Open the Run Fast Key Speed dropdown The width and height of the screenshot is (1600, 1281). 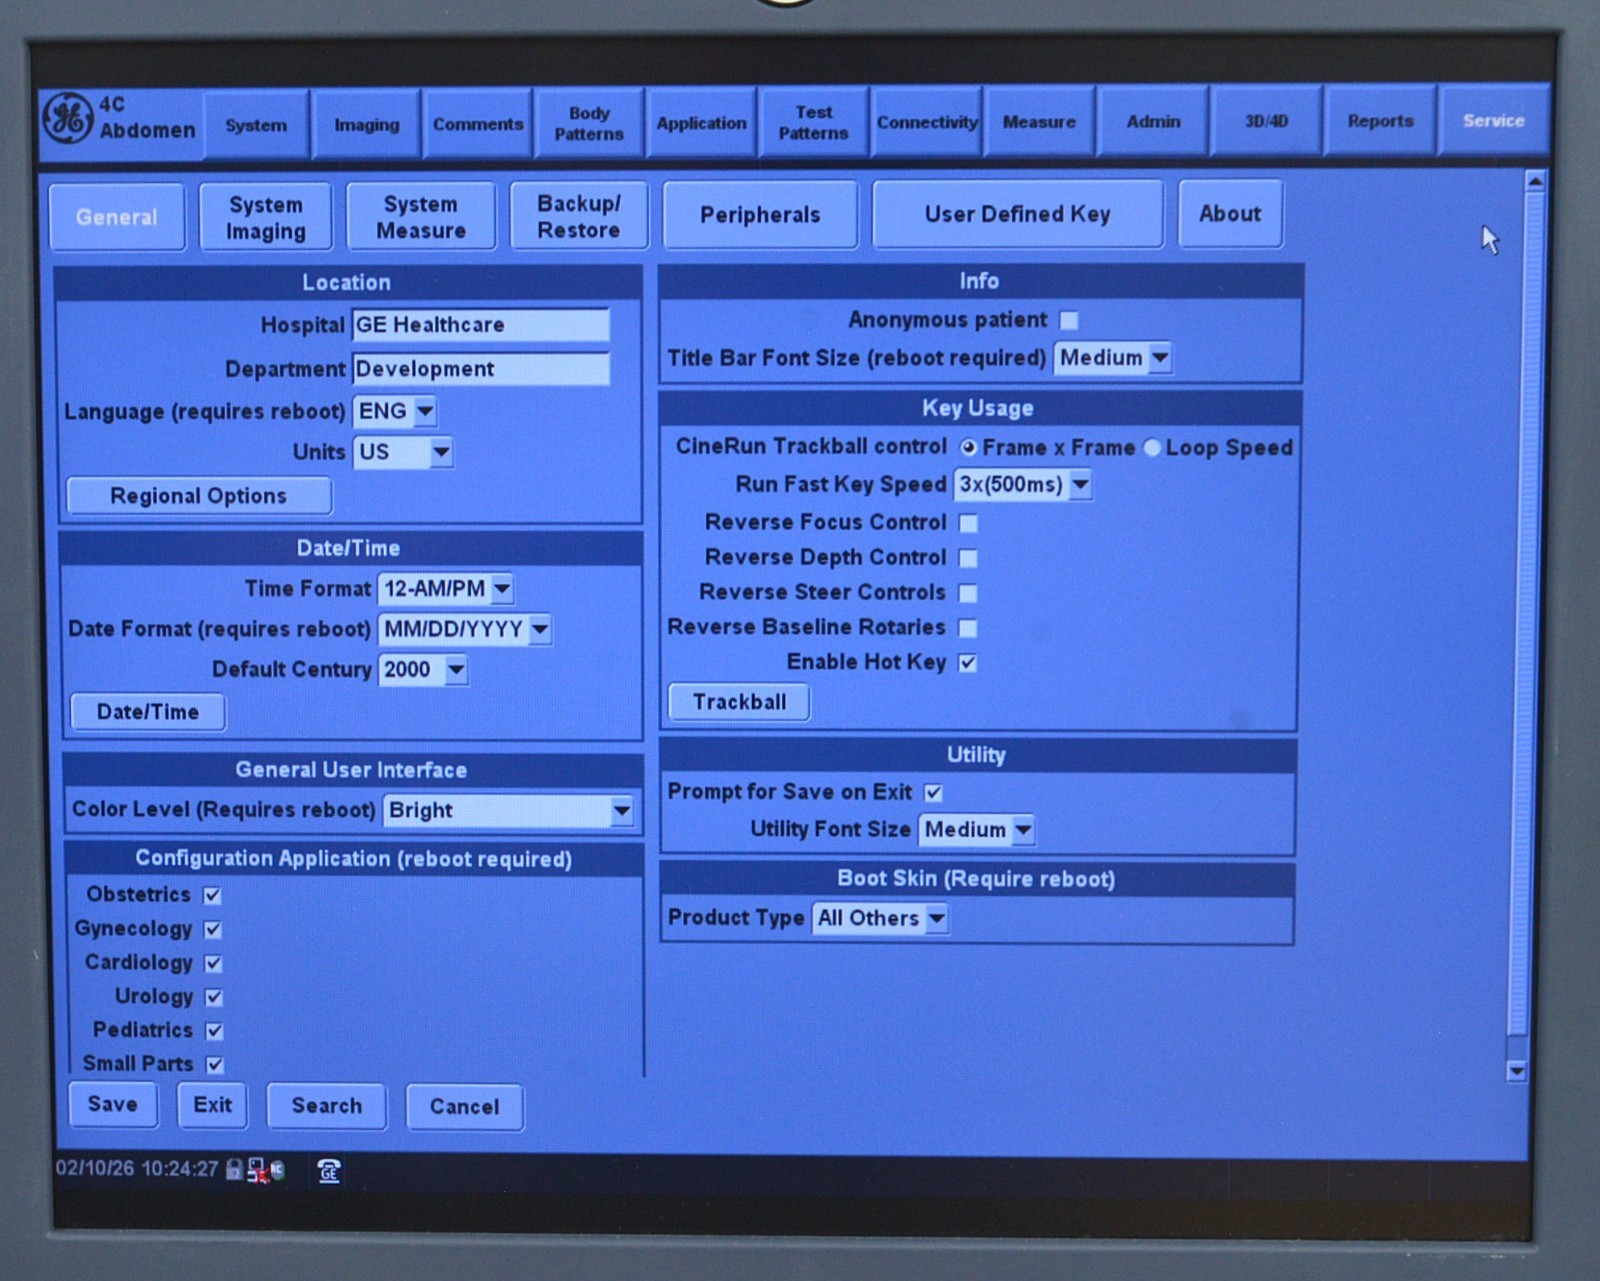[x=1080, y=485]
